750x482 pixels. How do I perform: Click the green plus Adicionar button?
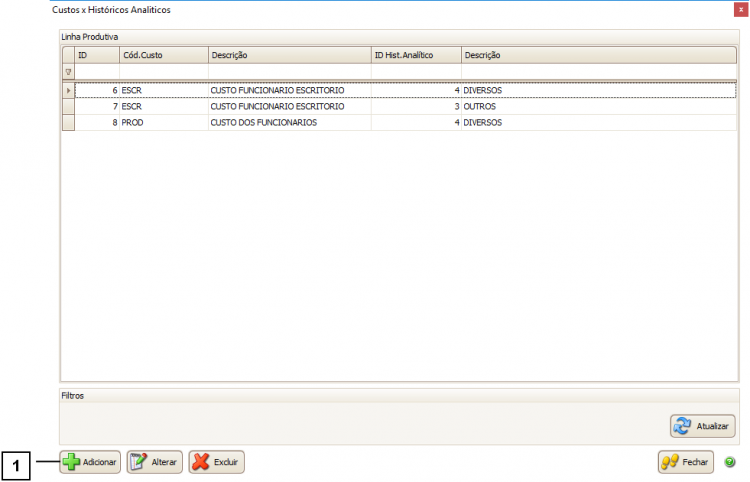[x=90, y=462]
